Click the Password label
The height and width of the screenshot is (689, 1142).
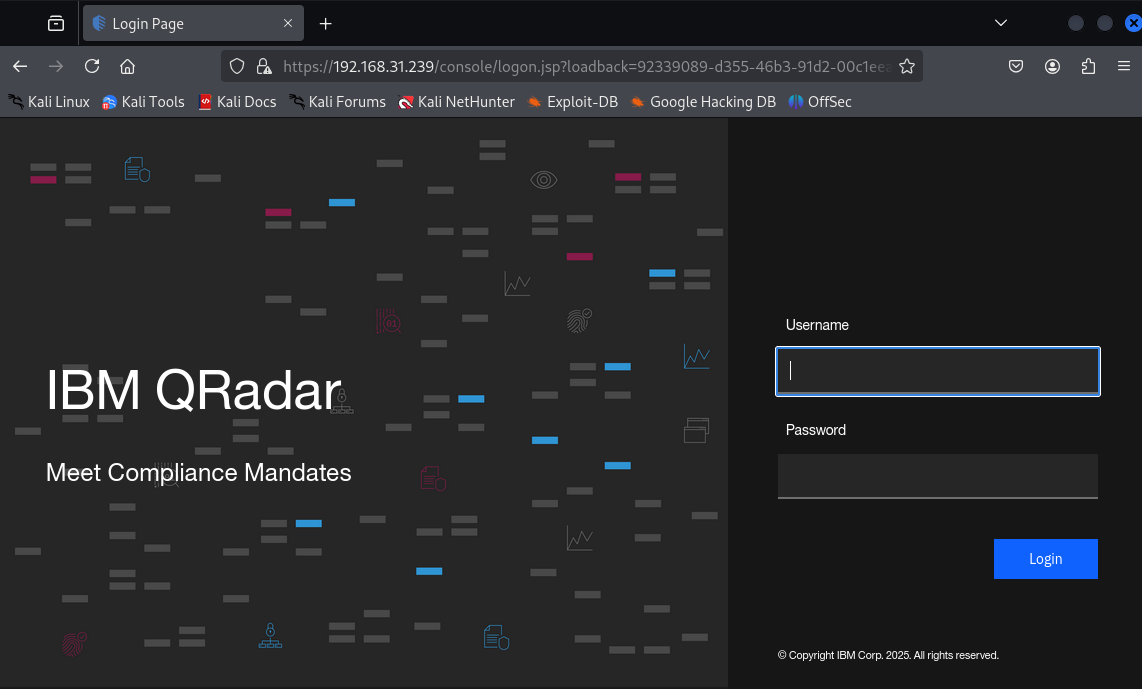[816, 430]
